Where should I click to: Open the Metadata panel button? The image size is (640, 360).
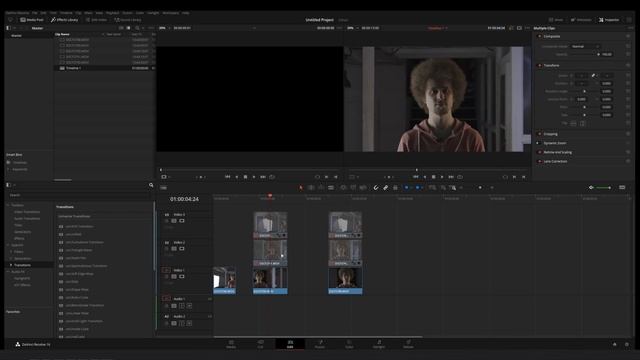coord(581,20)
